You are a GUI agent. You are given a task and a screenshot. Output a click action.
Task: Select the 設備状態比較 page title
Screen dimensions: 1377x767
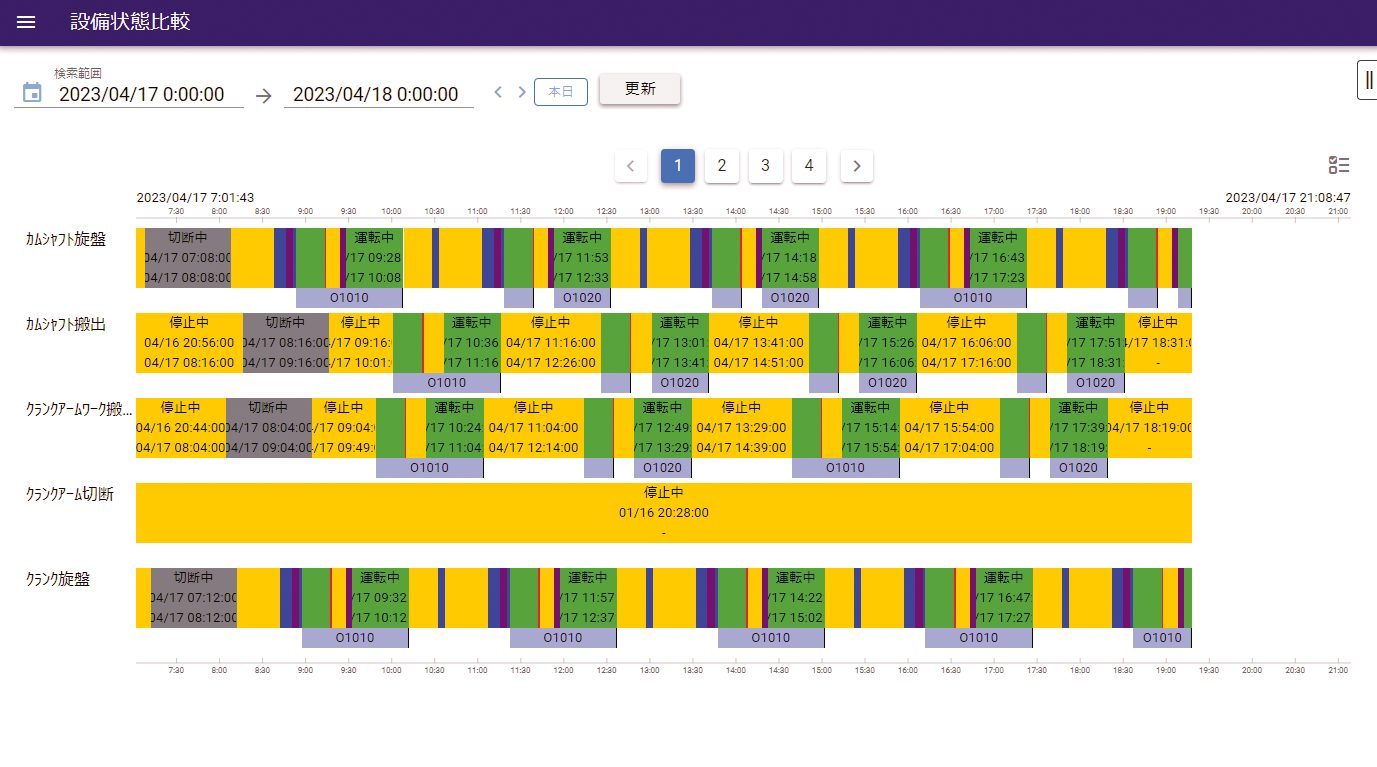click(x=130, y=22)
